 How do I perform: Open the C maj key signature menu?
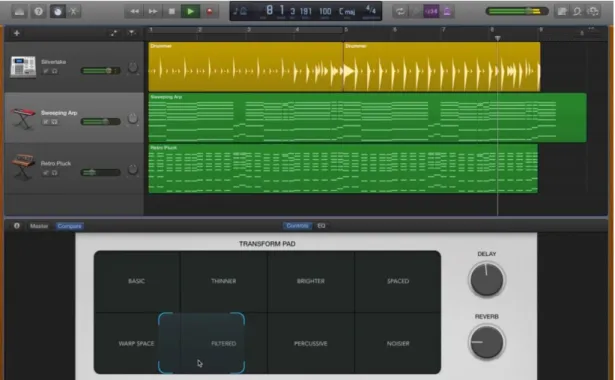(347, 11)
